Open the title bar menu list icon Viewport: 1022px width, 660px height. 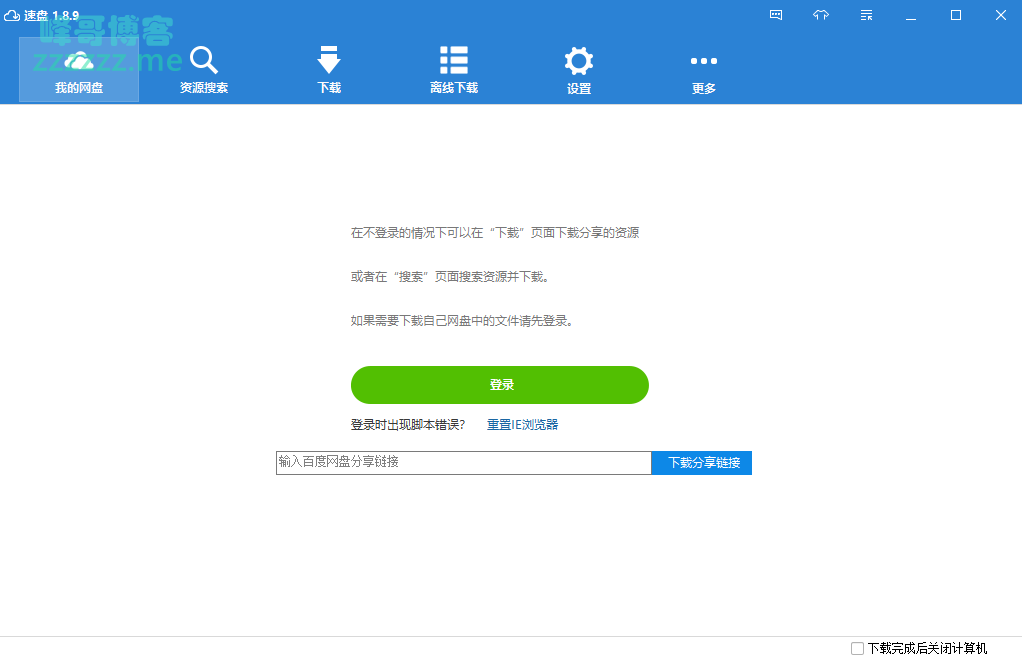point(866,15)
